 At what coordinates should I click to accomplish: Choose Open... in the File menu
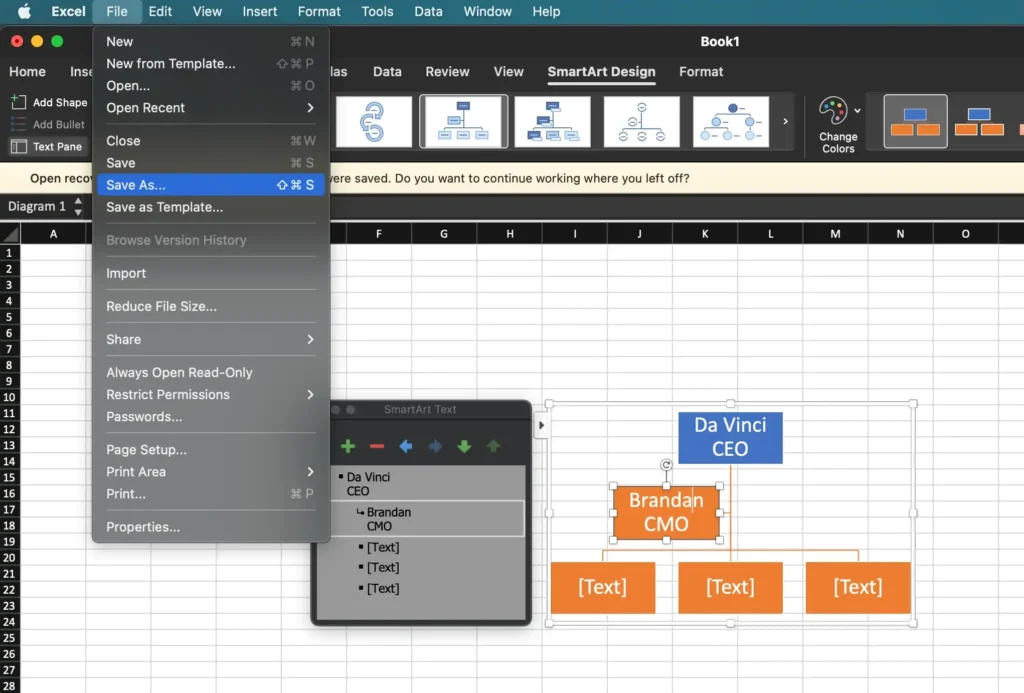point(210,86)
